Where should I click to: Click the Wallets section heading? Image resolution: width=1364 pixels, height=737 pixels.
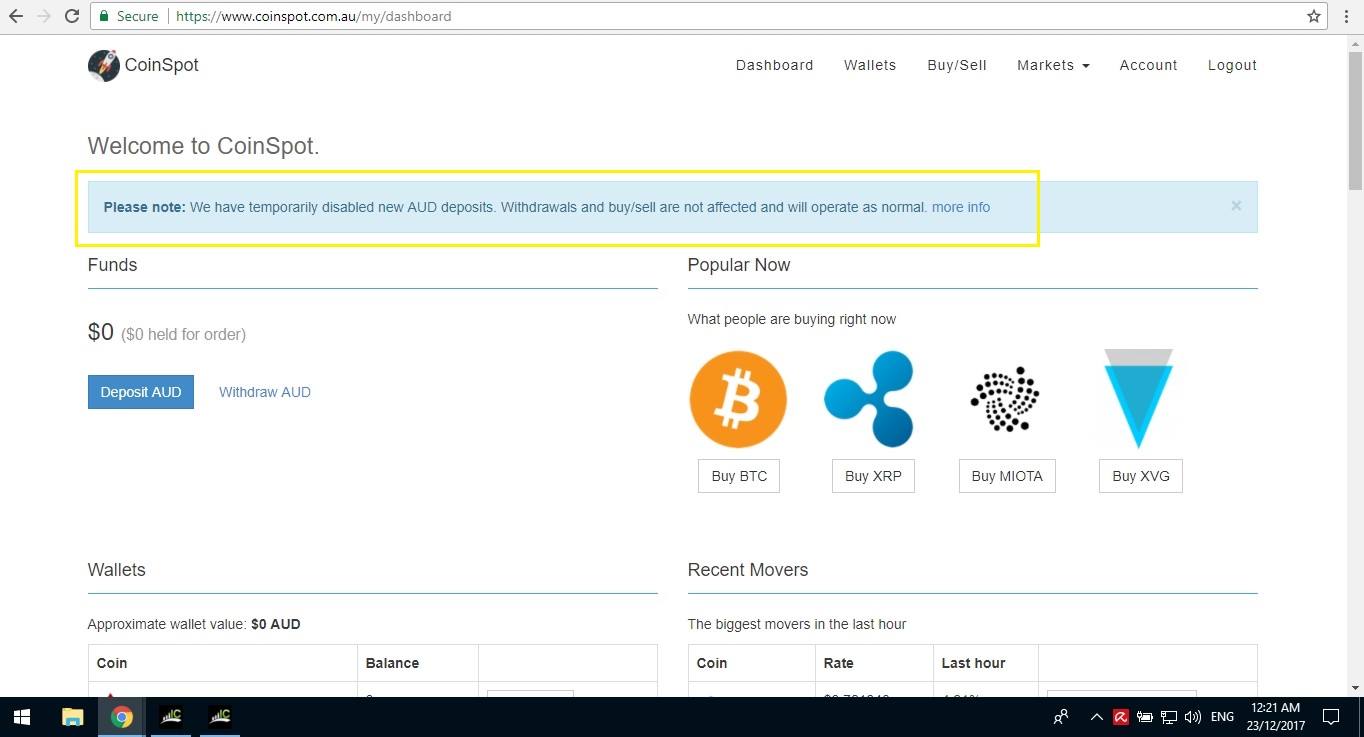point(117,570)
